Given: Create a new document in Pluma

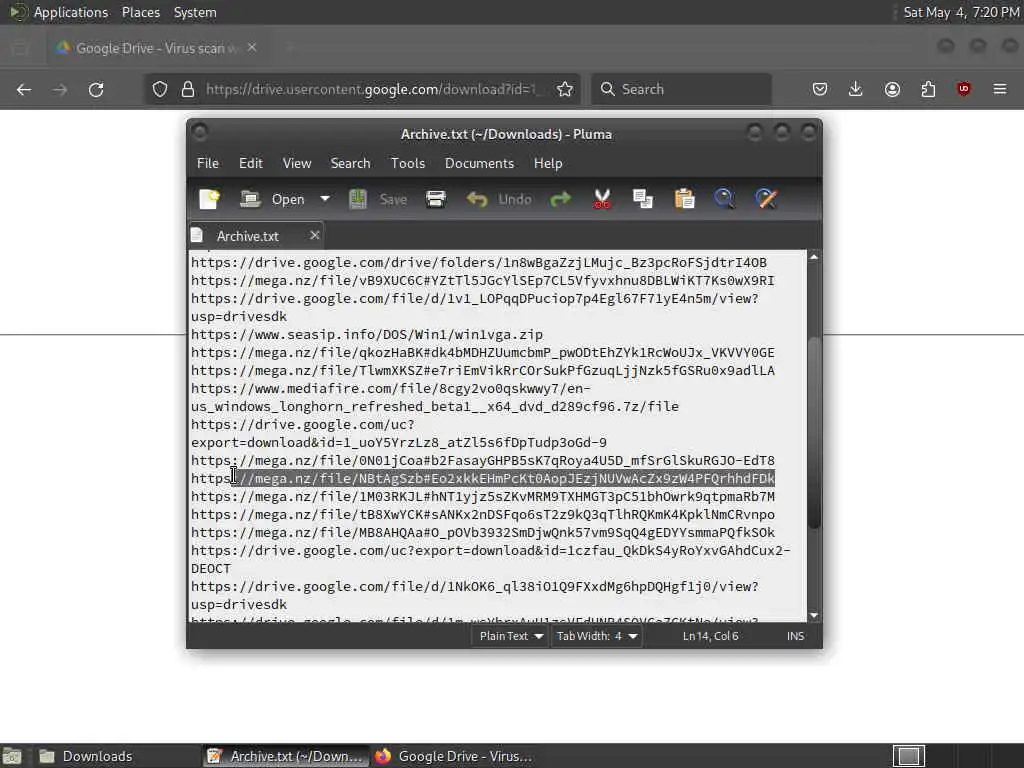Looking at the screenshot, I should [x=210, y=199].
